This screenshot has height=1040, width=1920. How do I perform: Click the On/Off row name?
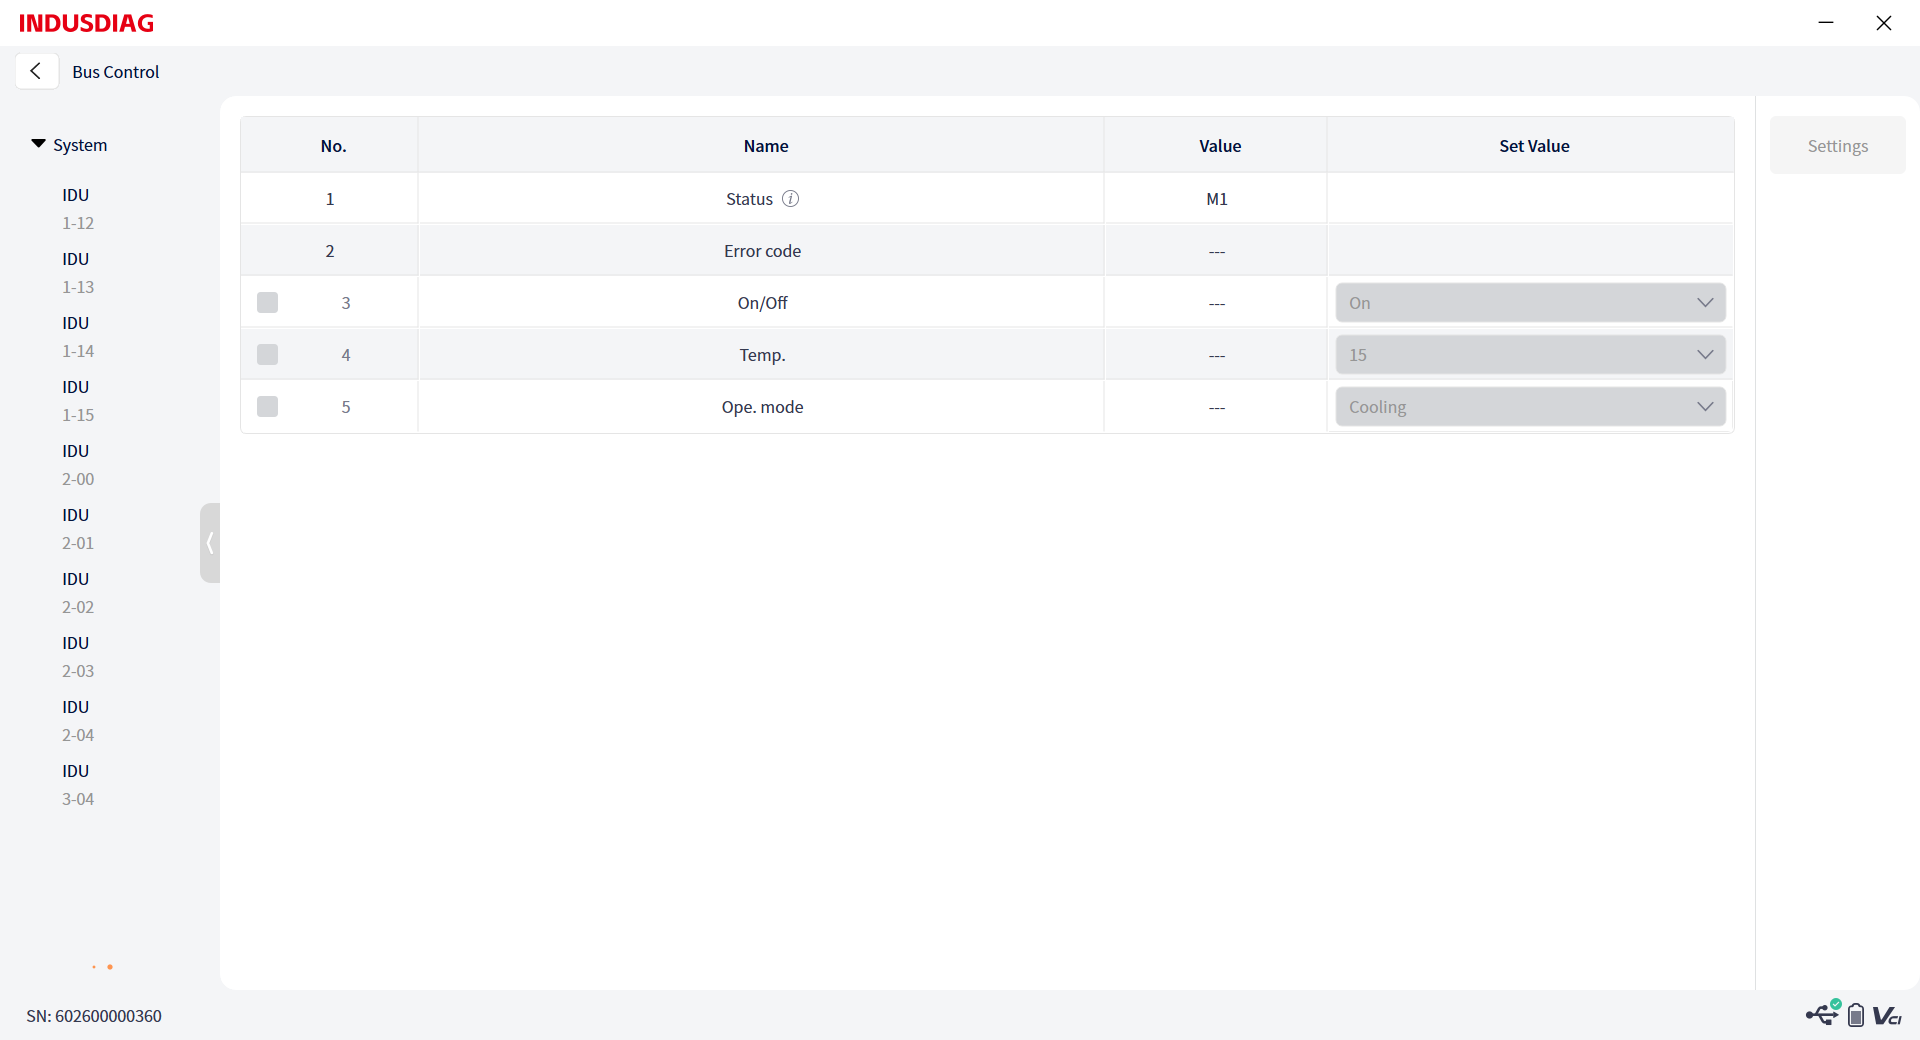pos(762,303)
